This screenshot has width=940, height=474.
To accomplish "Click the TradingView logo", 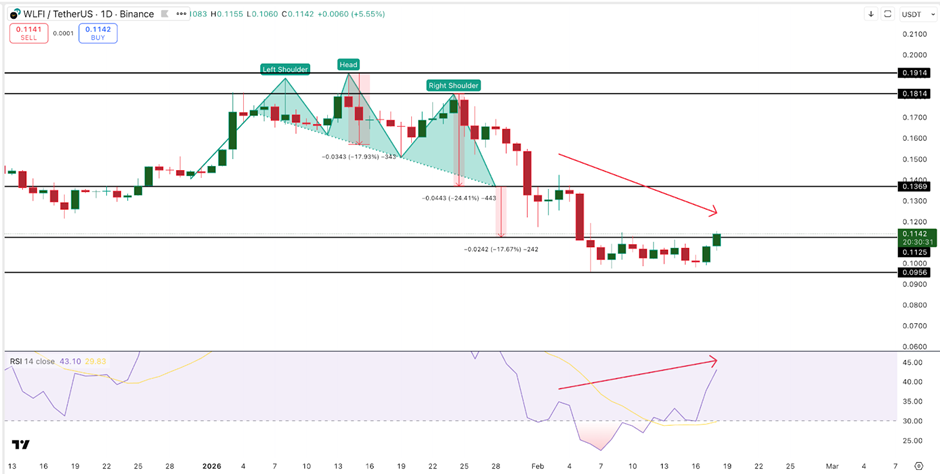I will coord(21,445).
